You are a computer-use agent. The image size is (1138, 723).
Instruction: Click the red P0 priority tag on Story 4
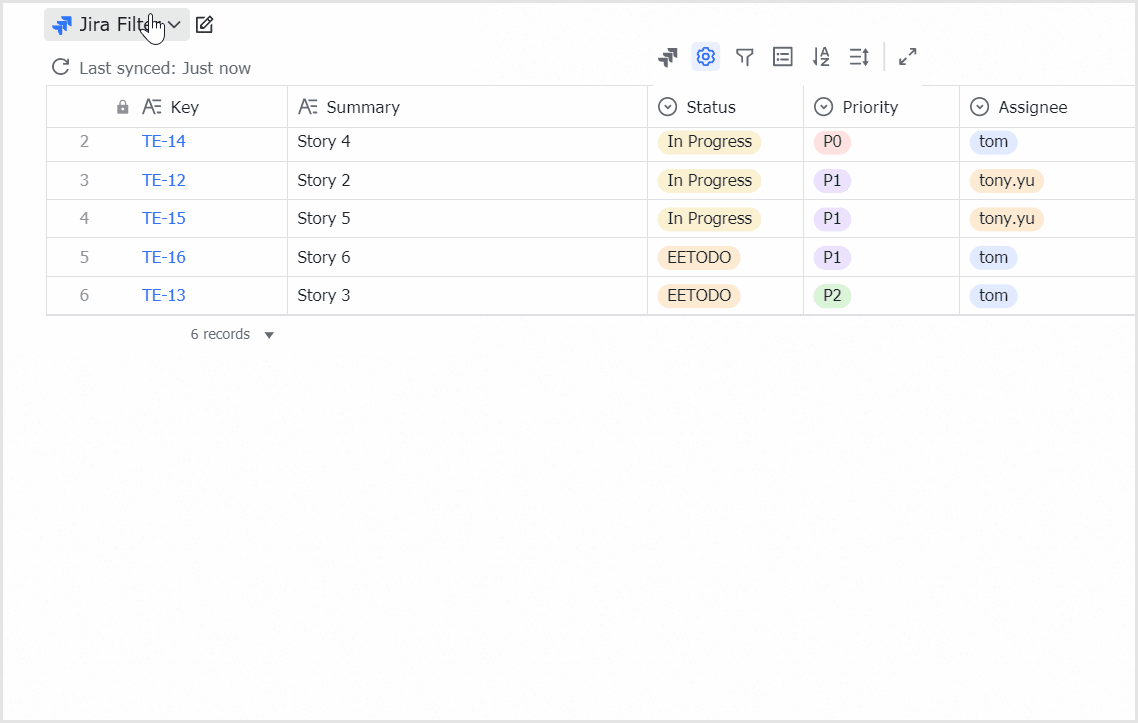(x=832, y=141)
